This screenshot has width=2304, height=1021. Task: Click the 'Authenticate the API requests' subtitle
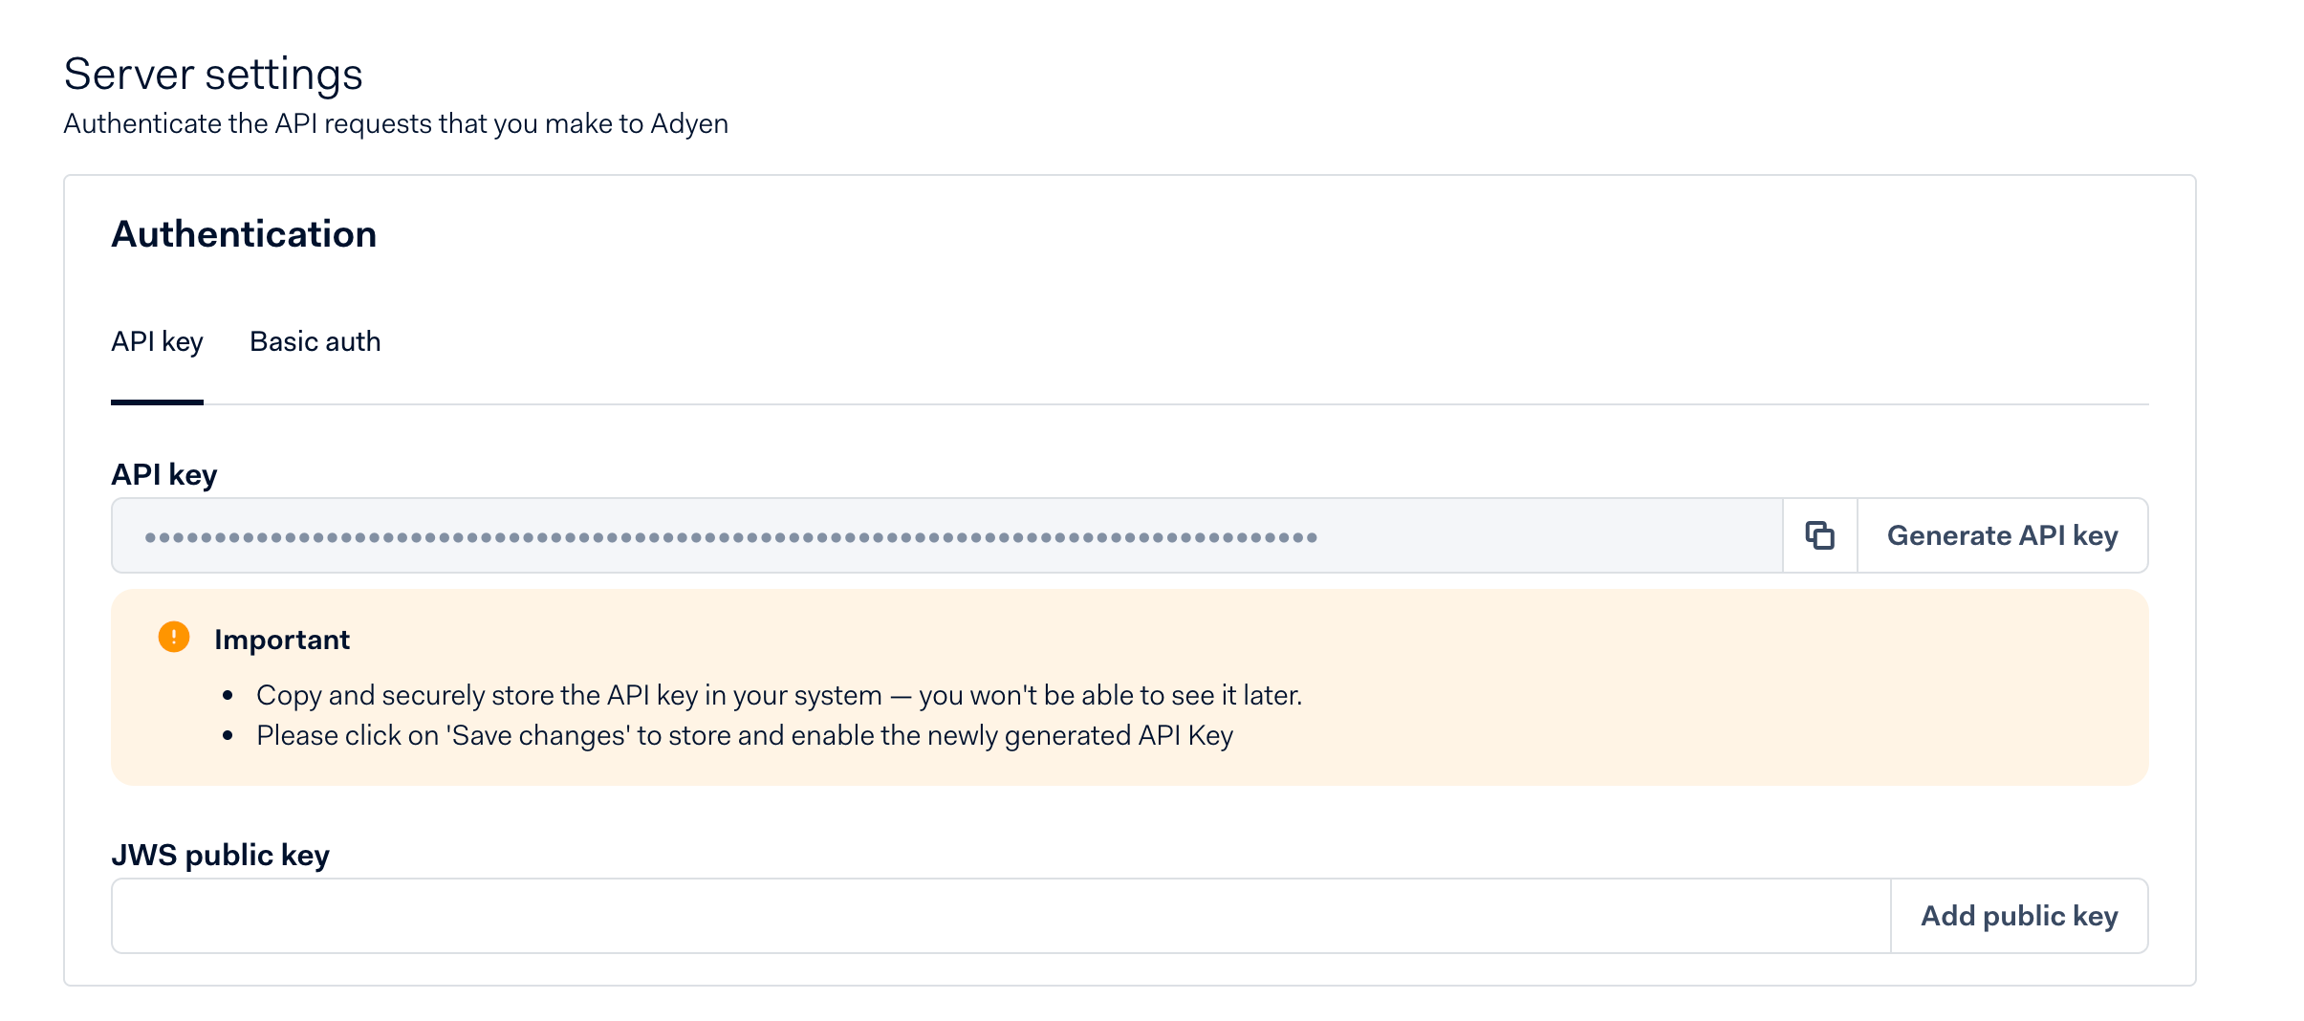pos(396,124)
